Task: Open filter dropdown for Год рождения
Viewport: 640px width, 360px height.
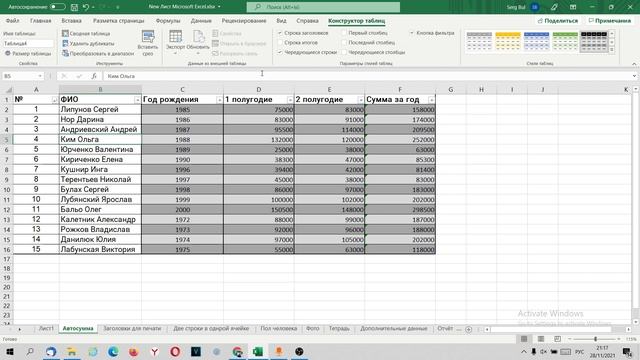Action: pyautogui.click(x=219, y=100)
